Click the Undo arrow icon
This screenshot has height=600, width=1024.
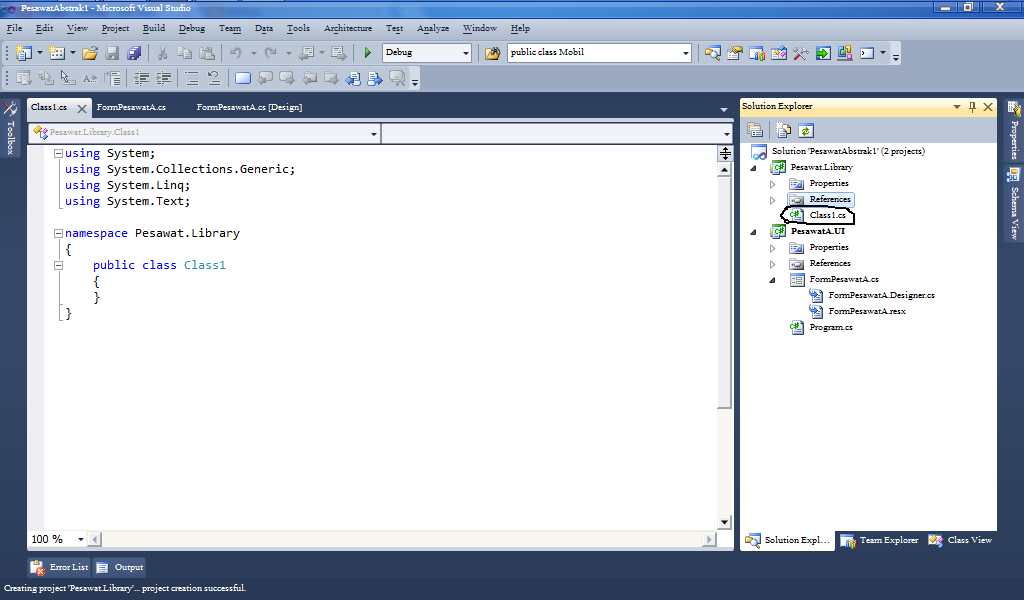tap(236, 53)
